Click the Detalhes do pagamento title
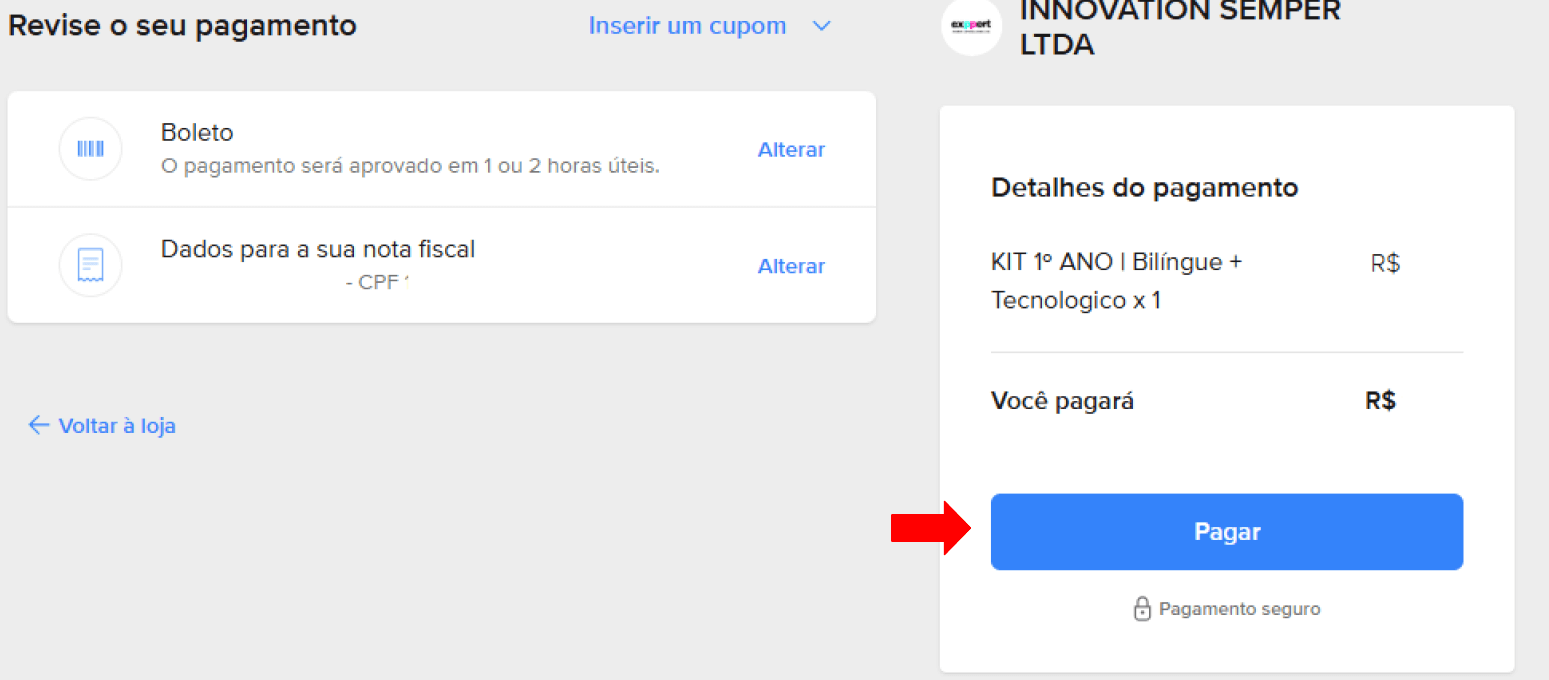Viewport: 1549px width, 680px height. [1144, 187]
